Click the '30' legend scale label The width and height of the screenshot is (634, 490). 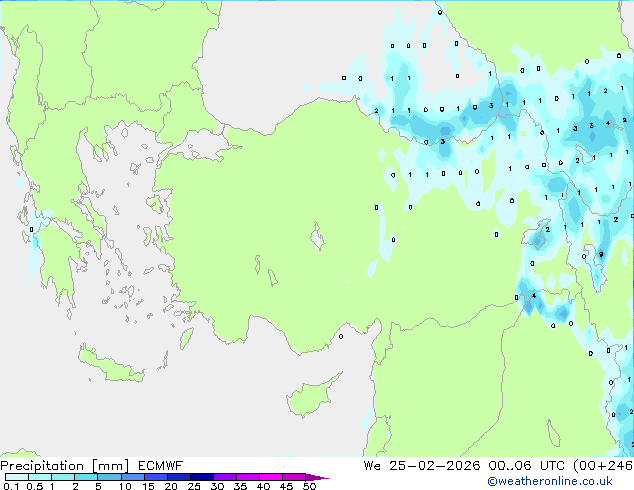[217, 486]
